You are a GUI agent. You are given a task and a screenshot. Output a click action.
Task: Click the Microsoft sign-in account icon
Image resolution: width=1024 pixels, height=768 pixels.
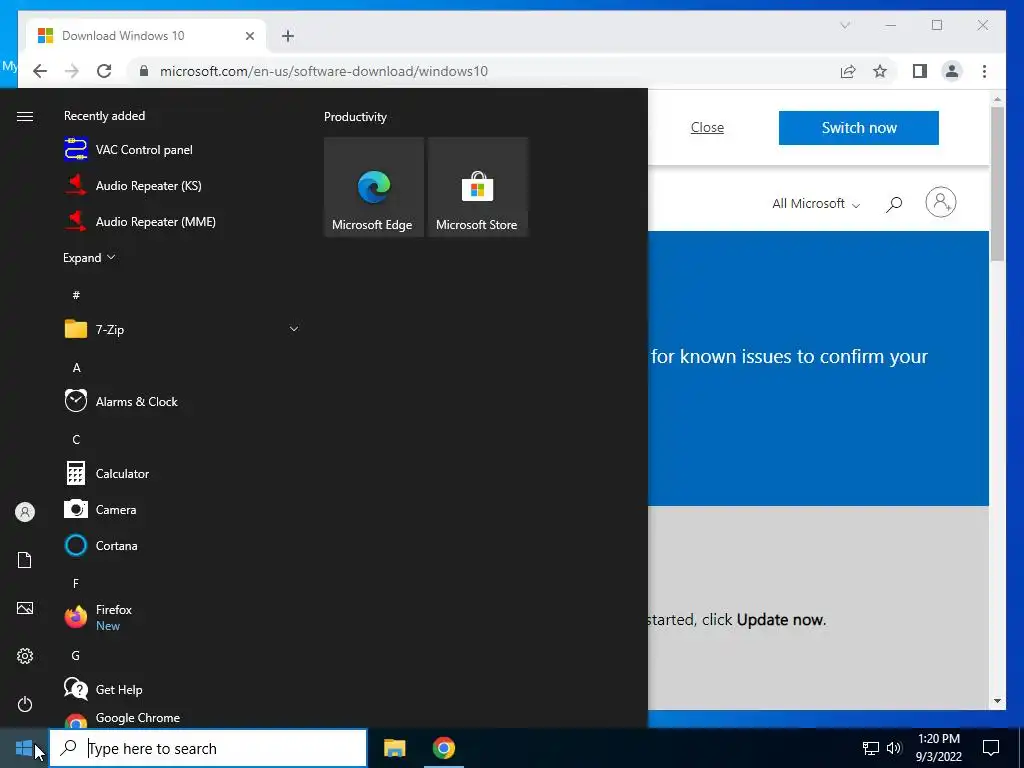(941, 202)
